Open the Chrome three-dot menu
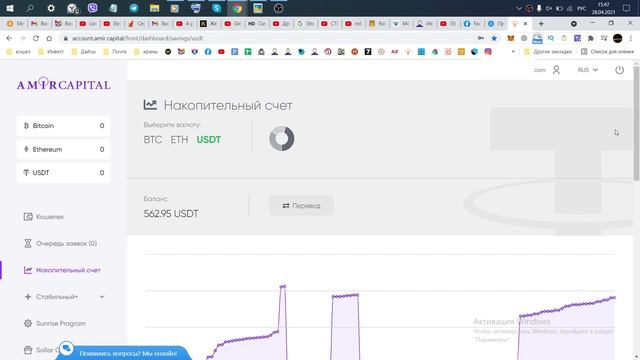Viewport: 640px width, 360px height. point(631,38)
